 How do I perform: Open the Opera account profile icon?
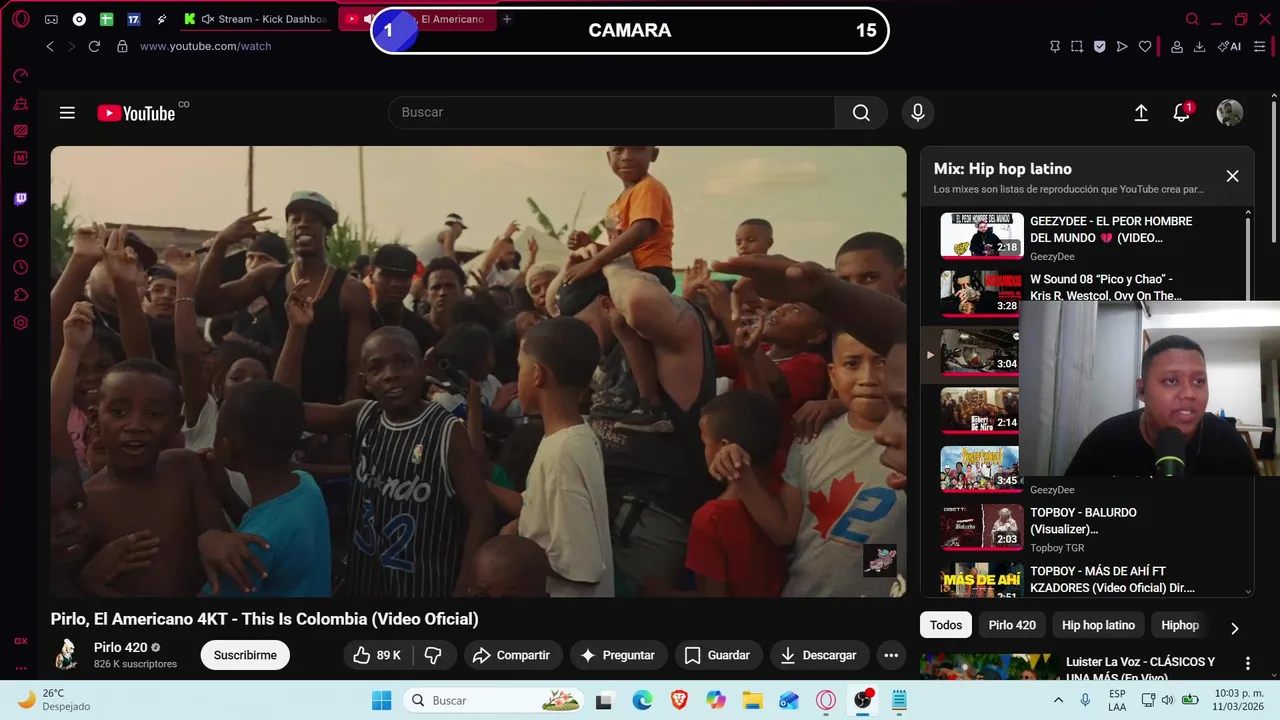click(1177, 46)
